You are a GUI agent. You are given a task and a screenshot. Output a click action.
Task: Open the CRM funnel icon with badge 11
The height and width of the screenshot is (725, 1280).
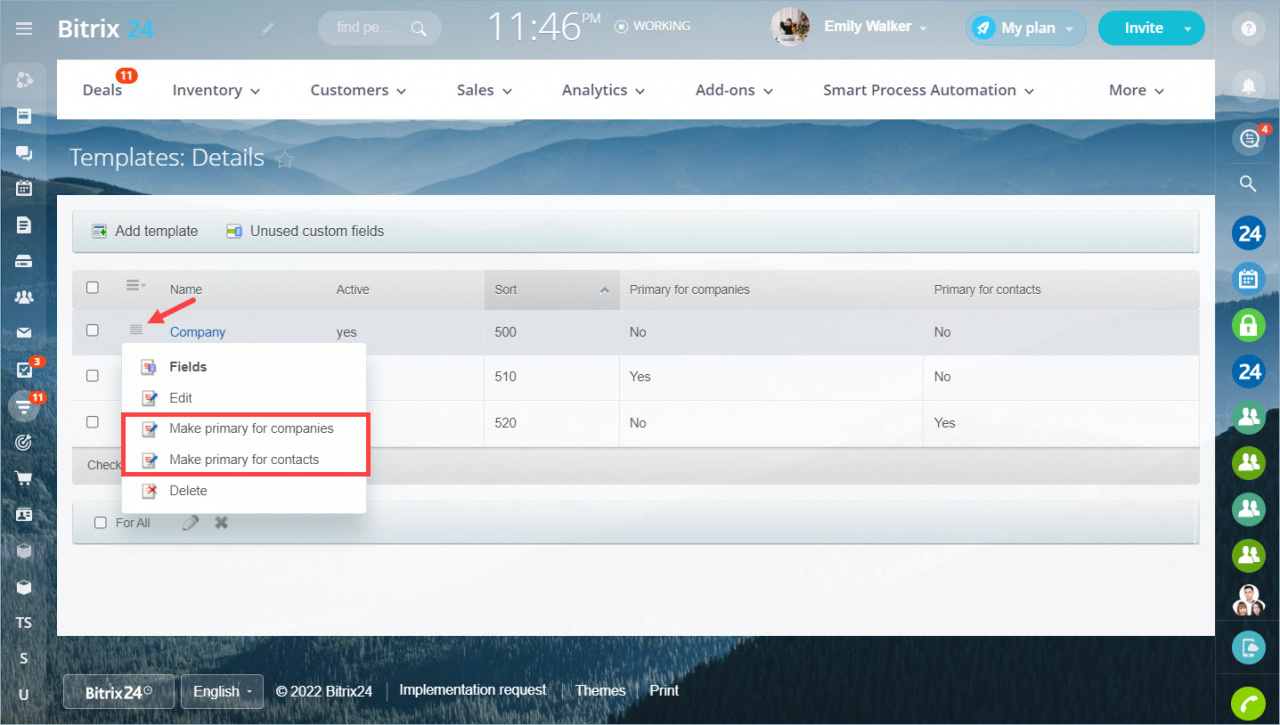[x=24, y=406]
